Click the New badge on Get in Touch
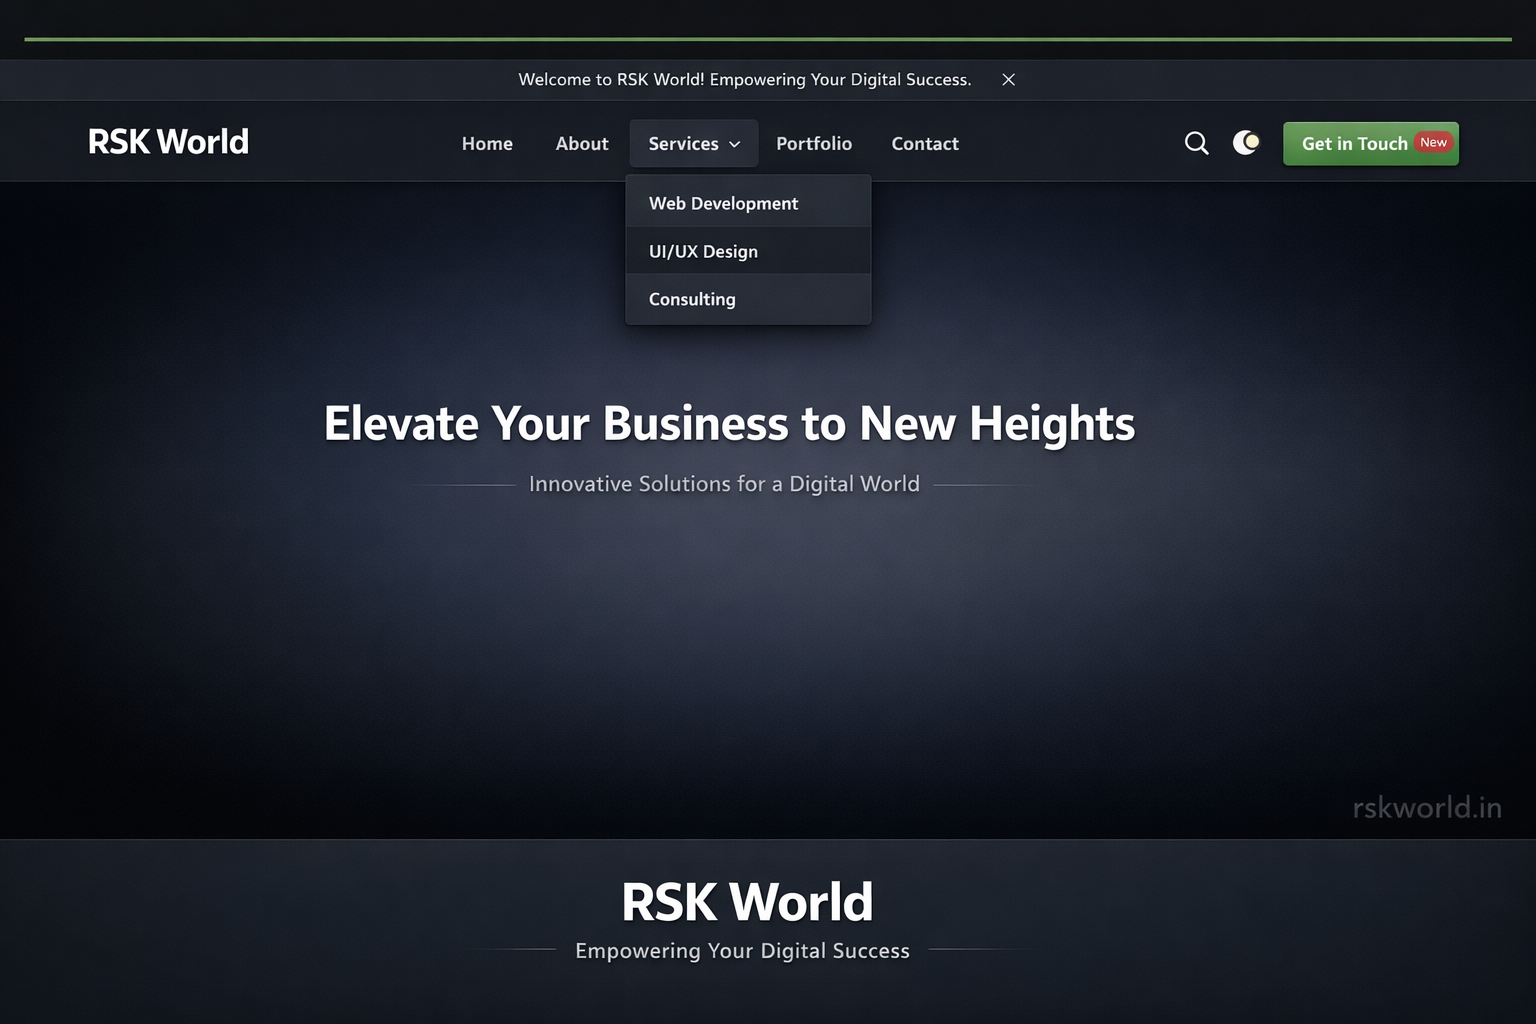Viewport: 1536px width, 1024px height. (1433, 142)
